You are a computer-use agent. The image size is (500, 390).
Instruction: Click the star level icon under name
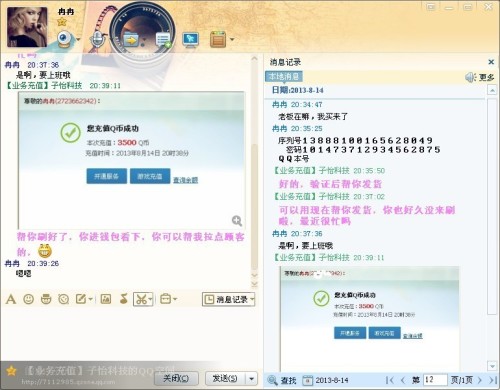(x=62, y=23)
